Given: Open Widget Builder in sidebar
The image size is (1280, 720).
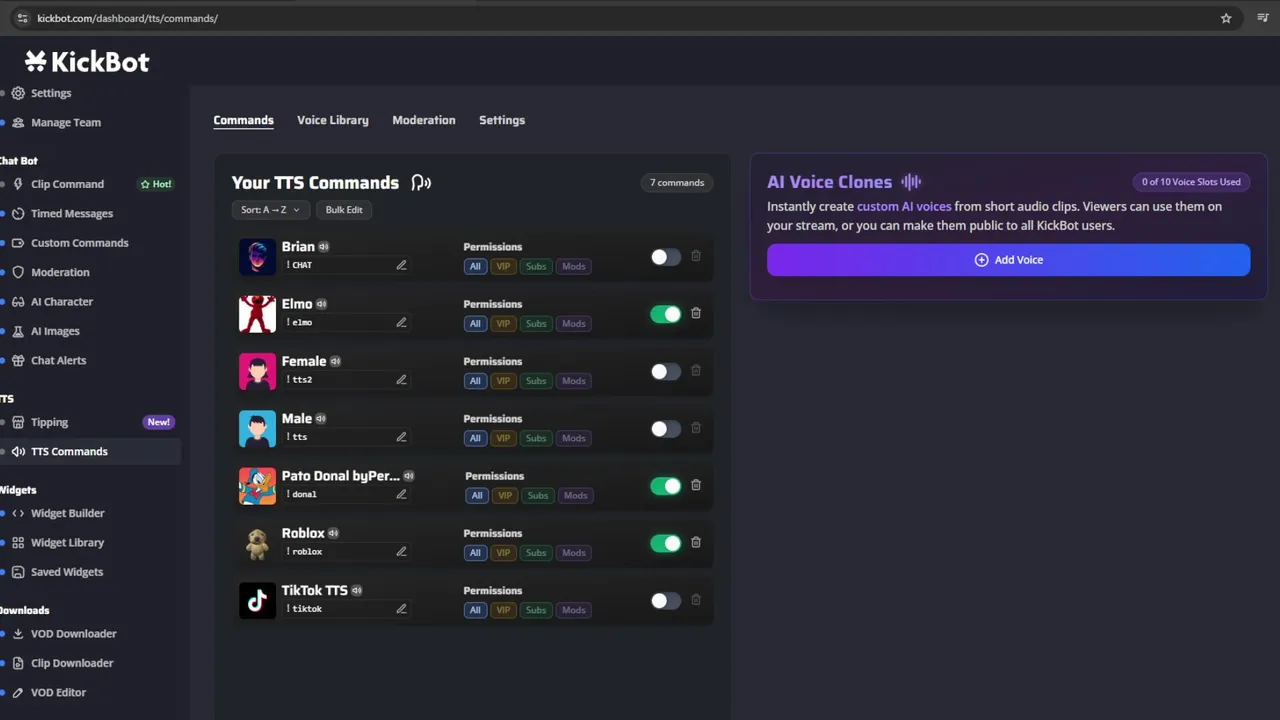Looking at the screenshot, I should click(x=67, y=513).
